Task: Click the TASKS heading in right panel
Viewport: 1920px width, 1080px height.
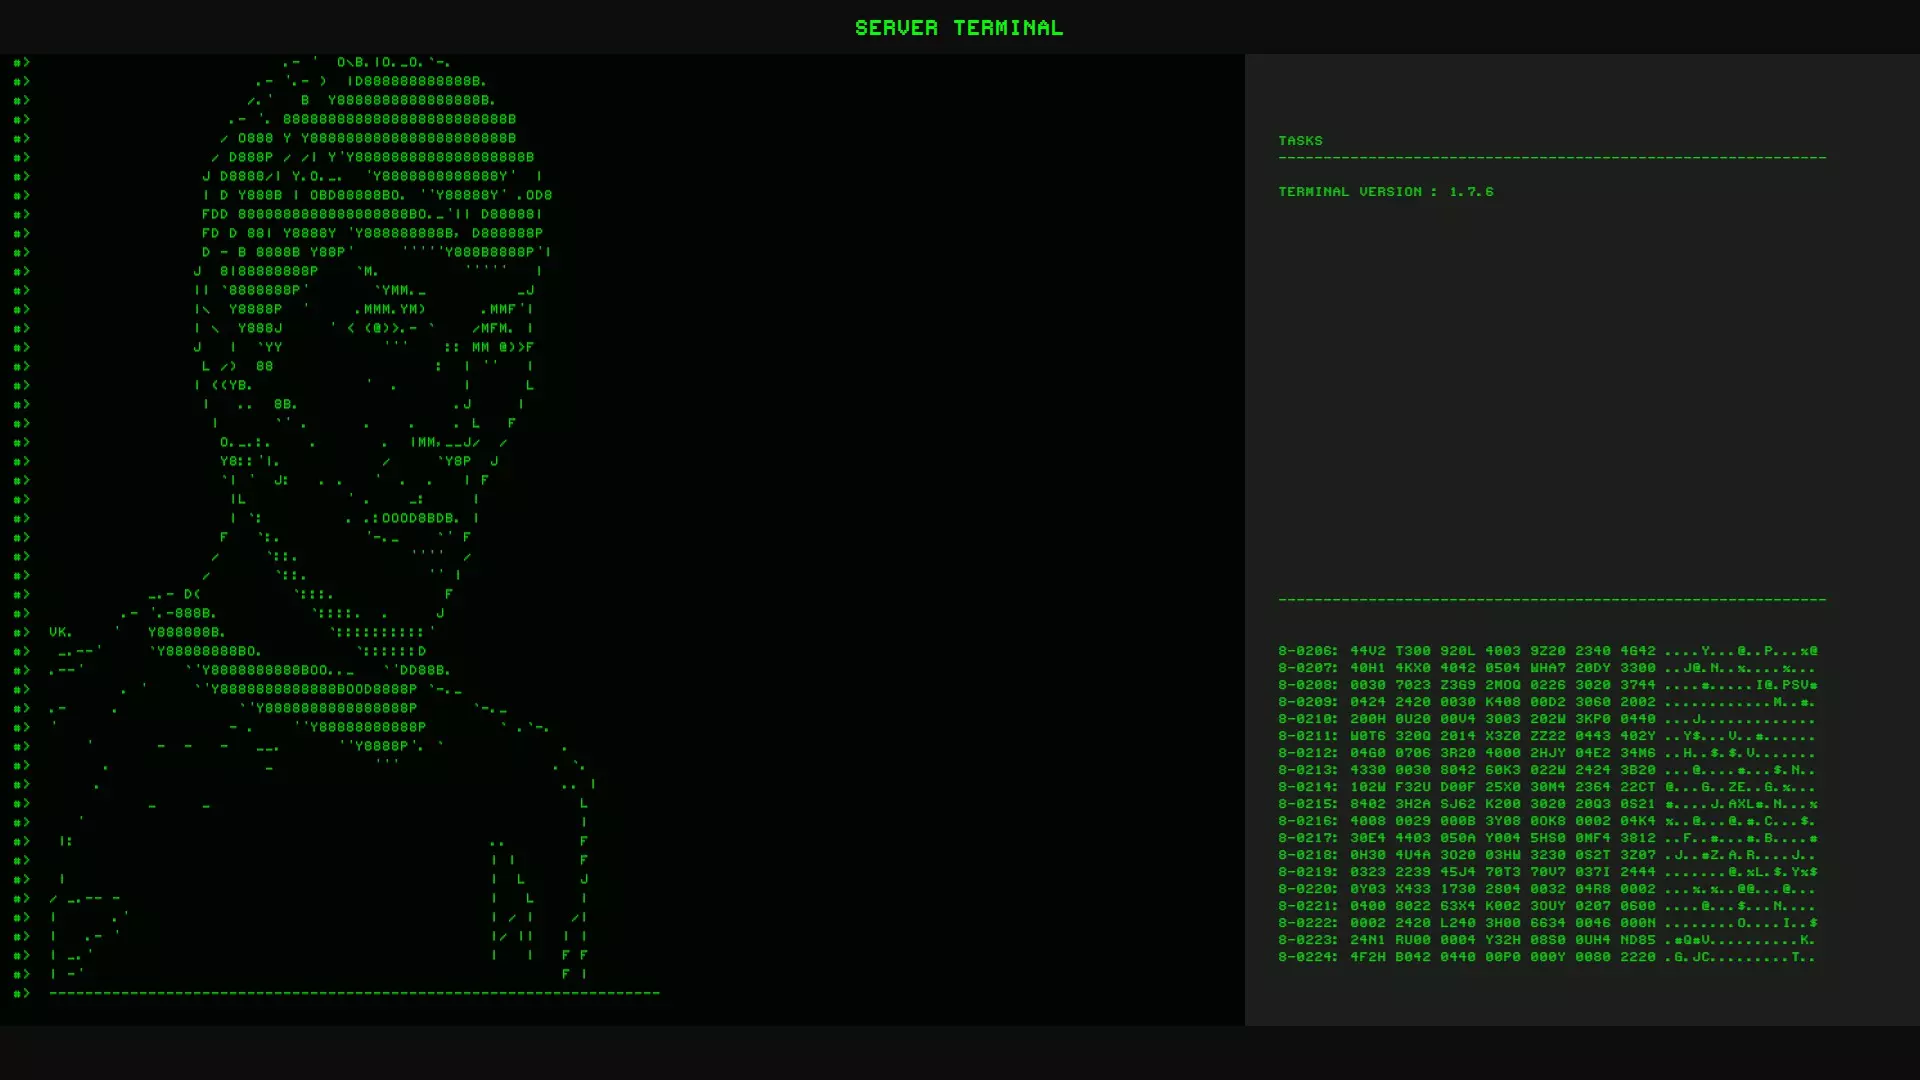Action: (x=1300, y=141)
